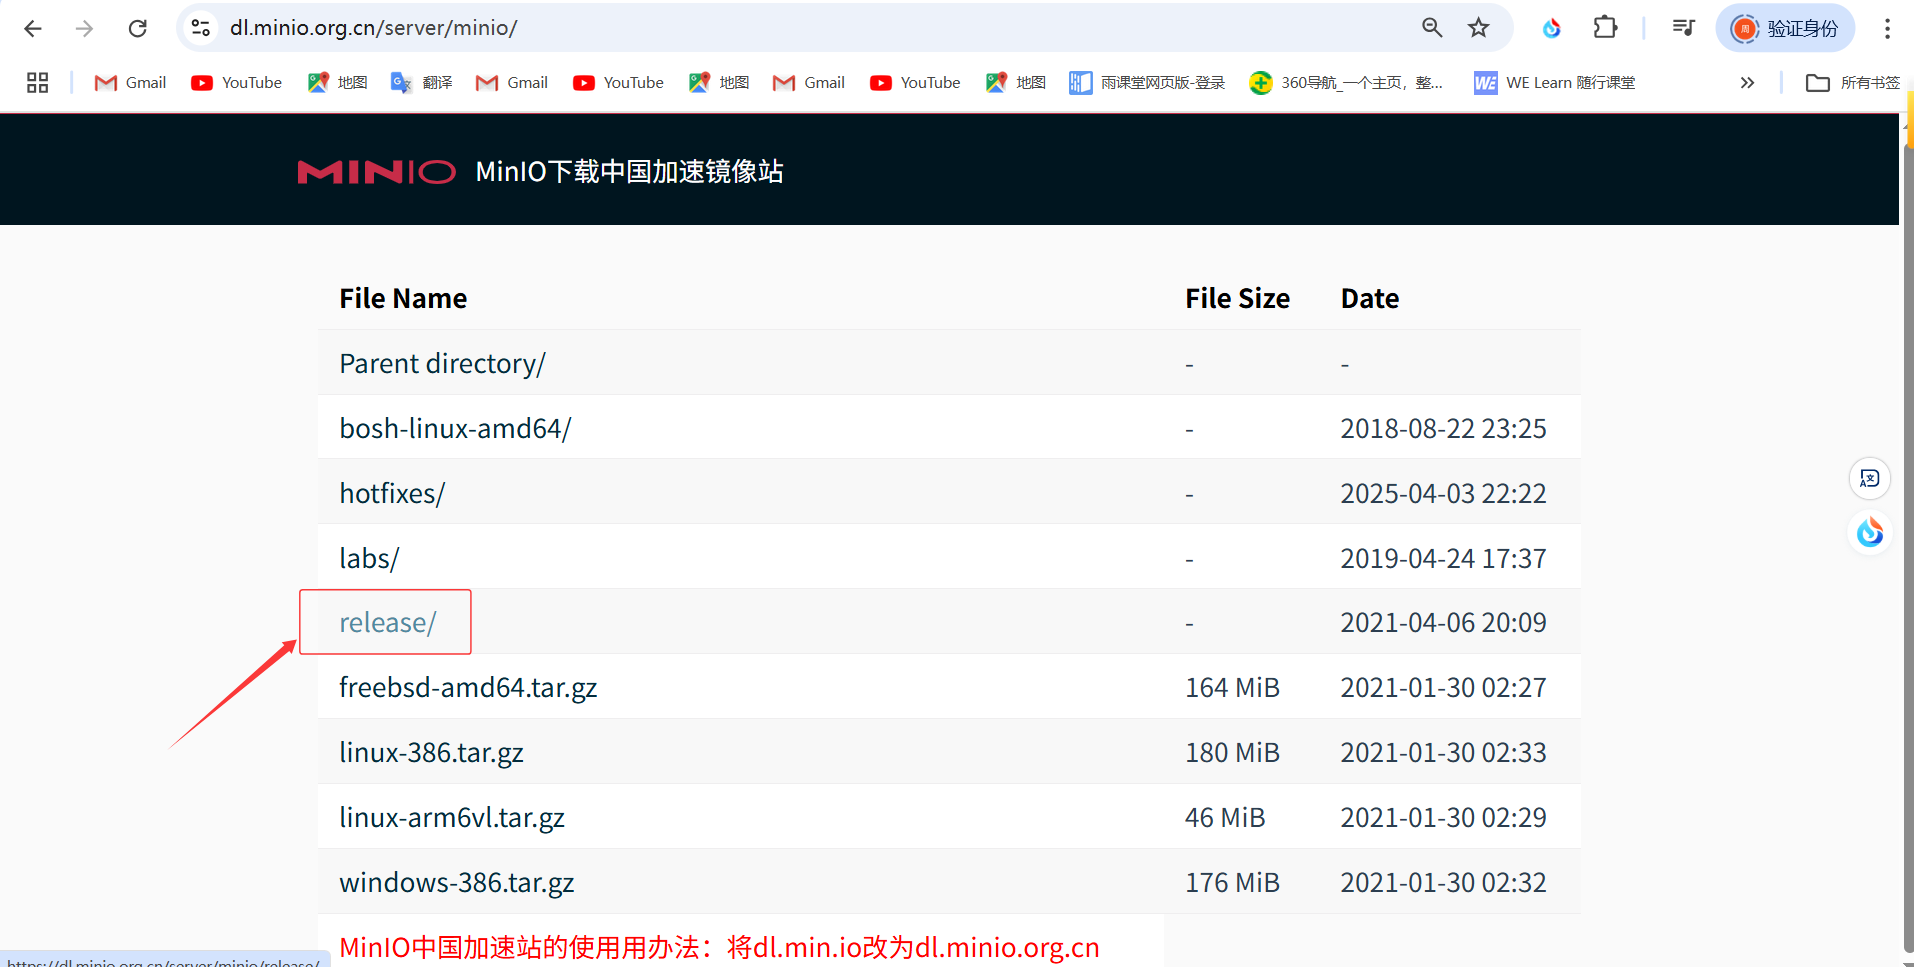This screenshot has width=1914, height=967.
Task: Open the media control playlist icon
Action: click(1684, 28)
